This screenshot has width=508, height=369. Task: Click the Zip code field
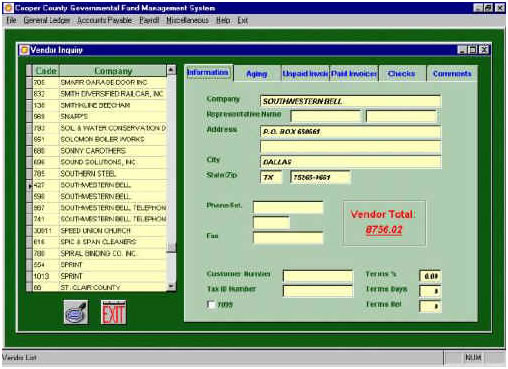(x=320, y=177)
